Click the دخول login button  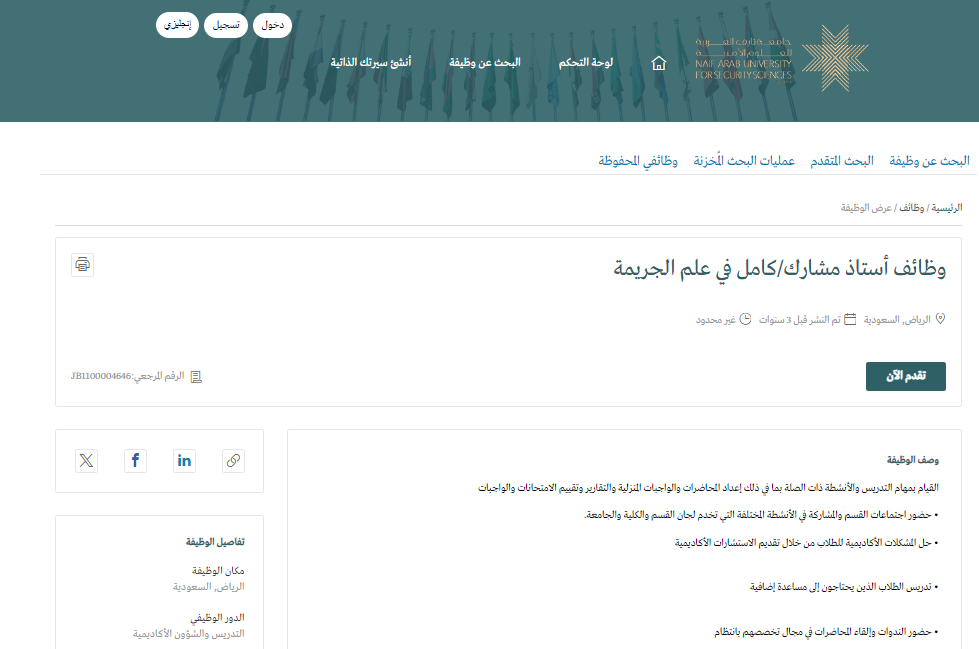click(272, 26)
